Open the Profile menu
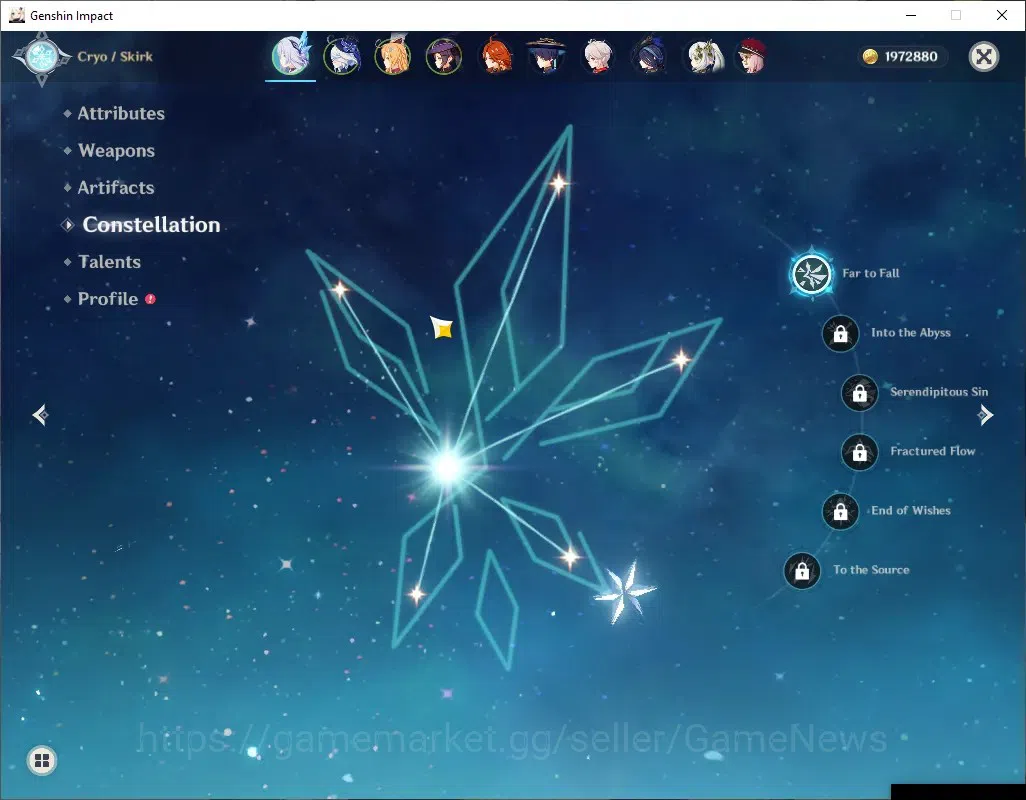 pyautogui.click(x=108, y=299)
